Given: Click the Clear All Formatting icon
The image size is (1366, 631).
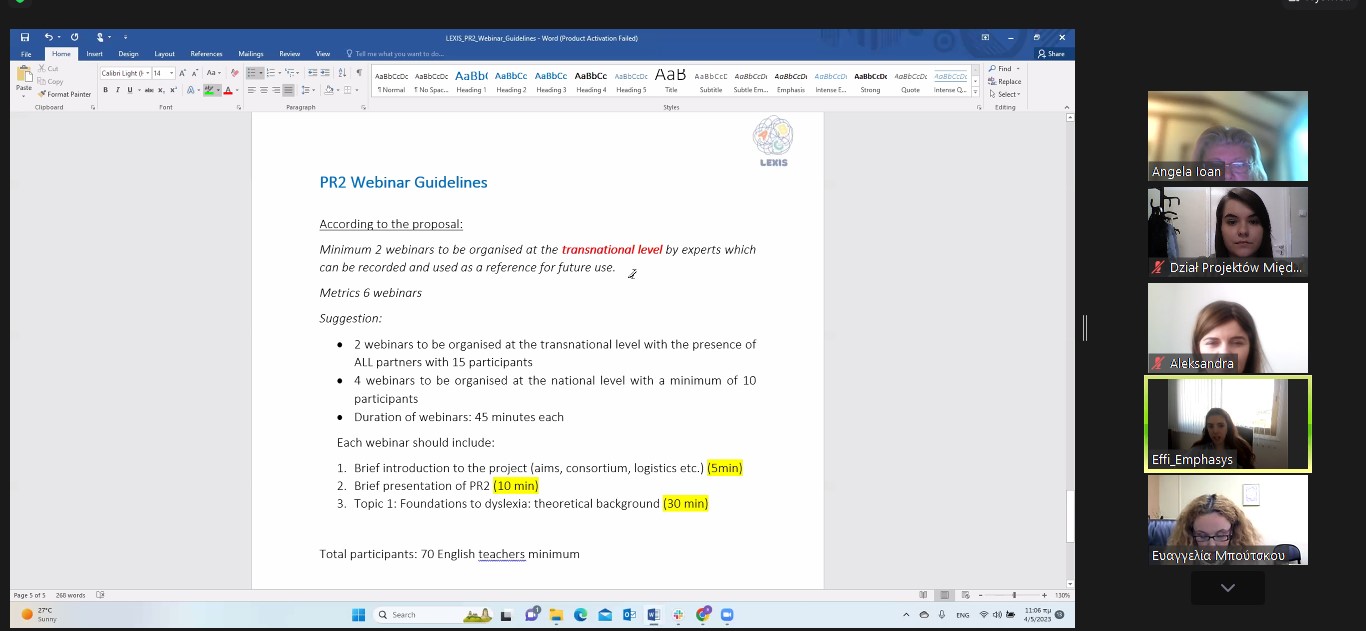Looking at the screenshot, I should [x=235, y=73].
